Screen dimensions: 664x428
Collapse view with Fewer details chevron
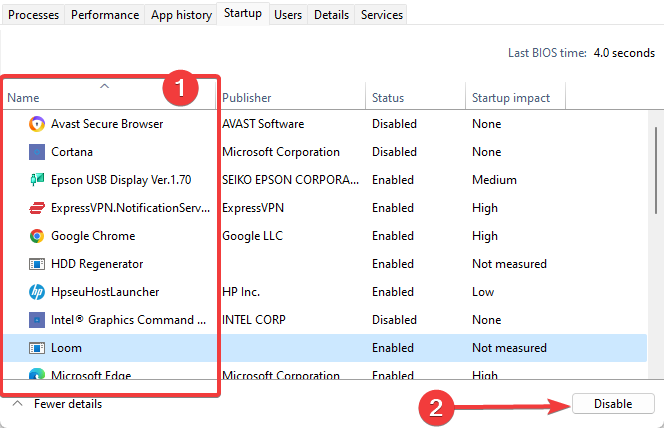[x=17, y=403]
